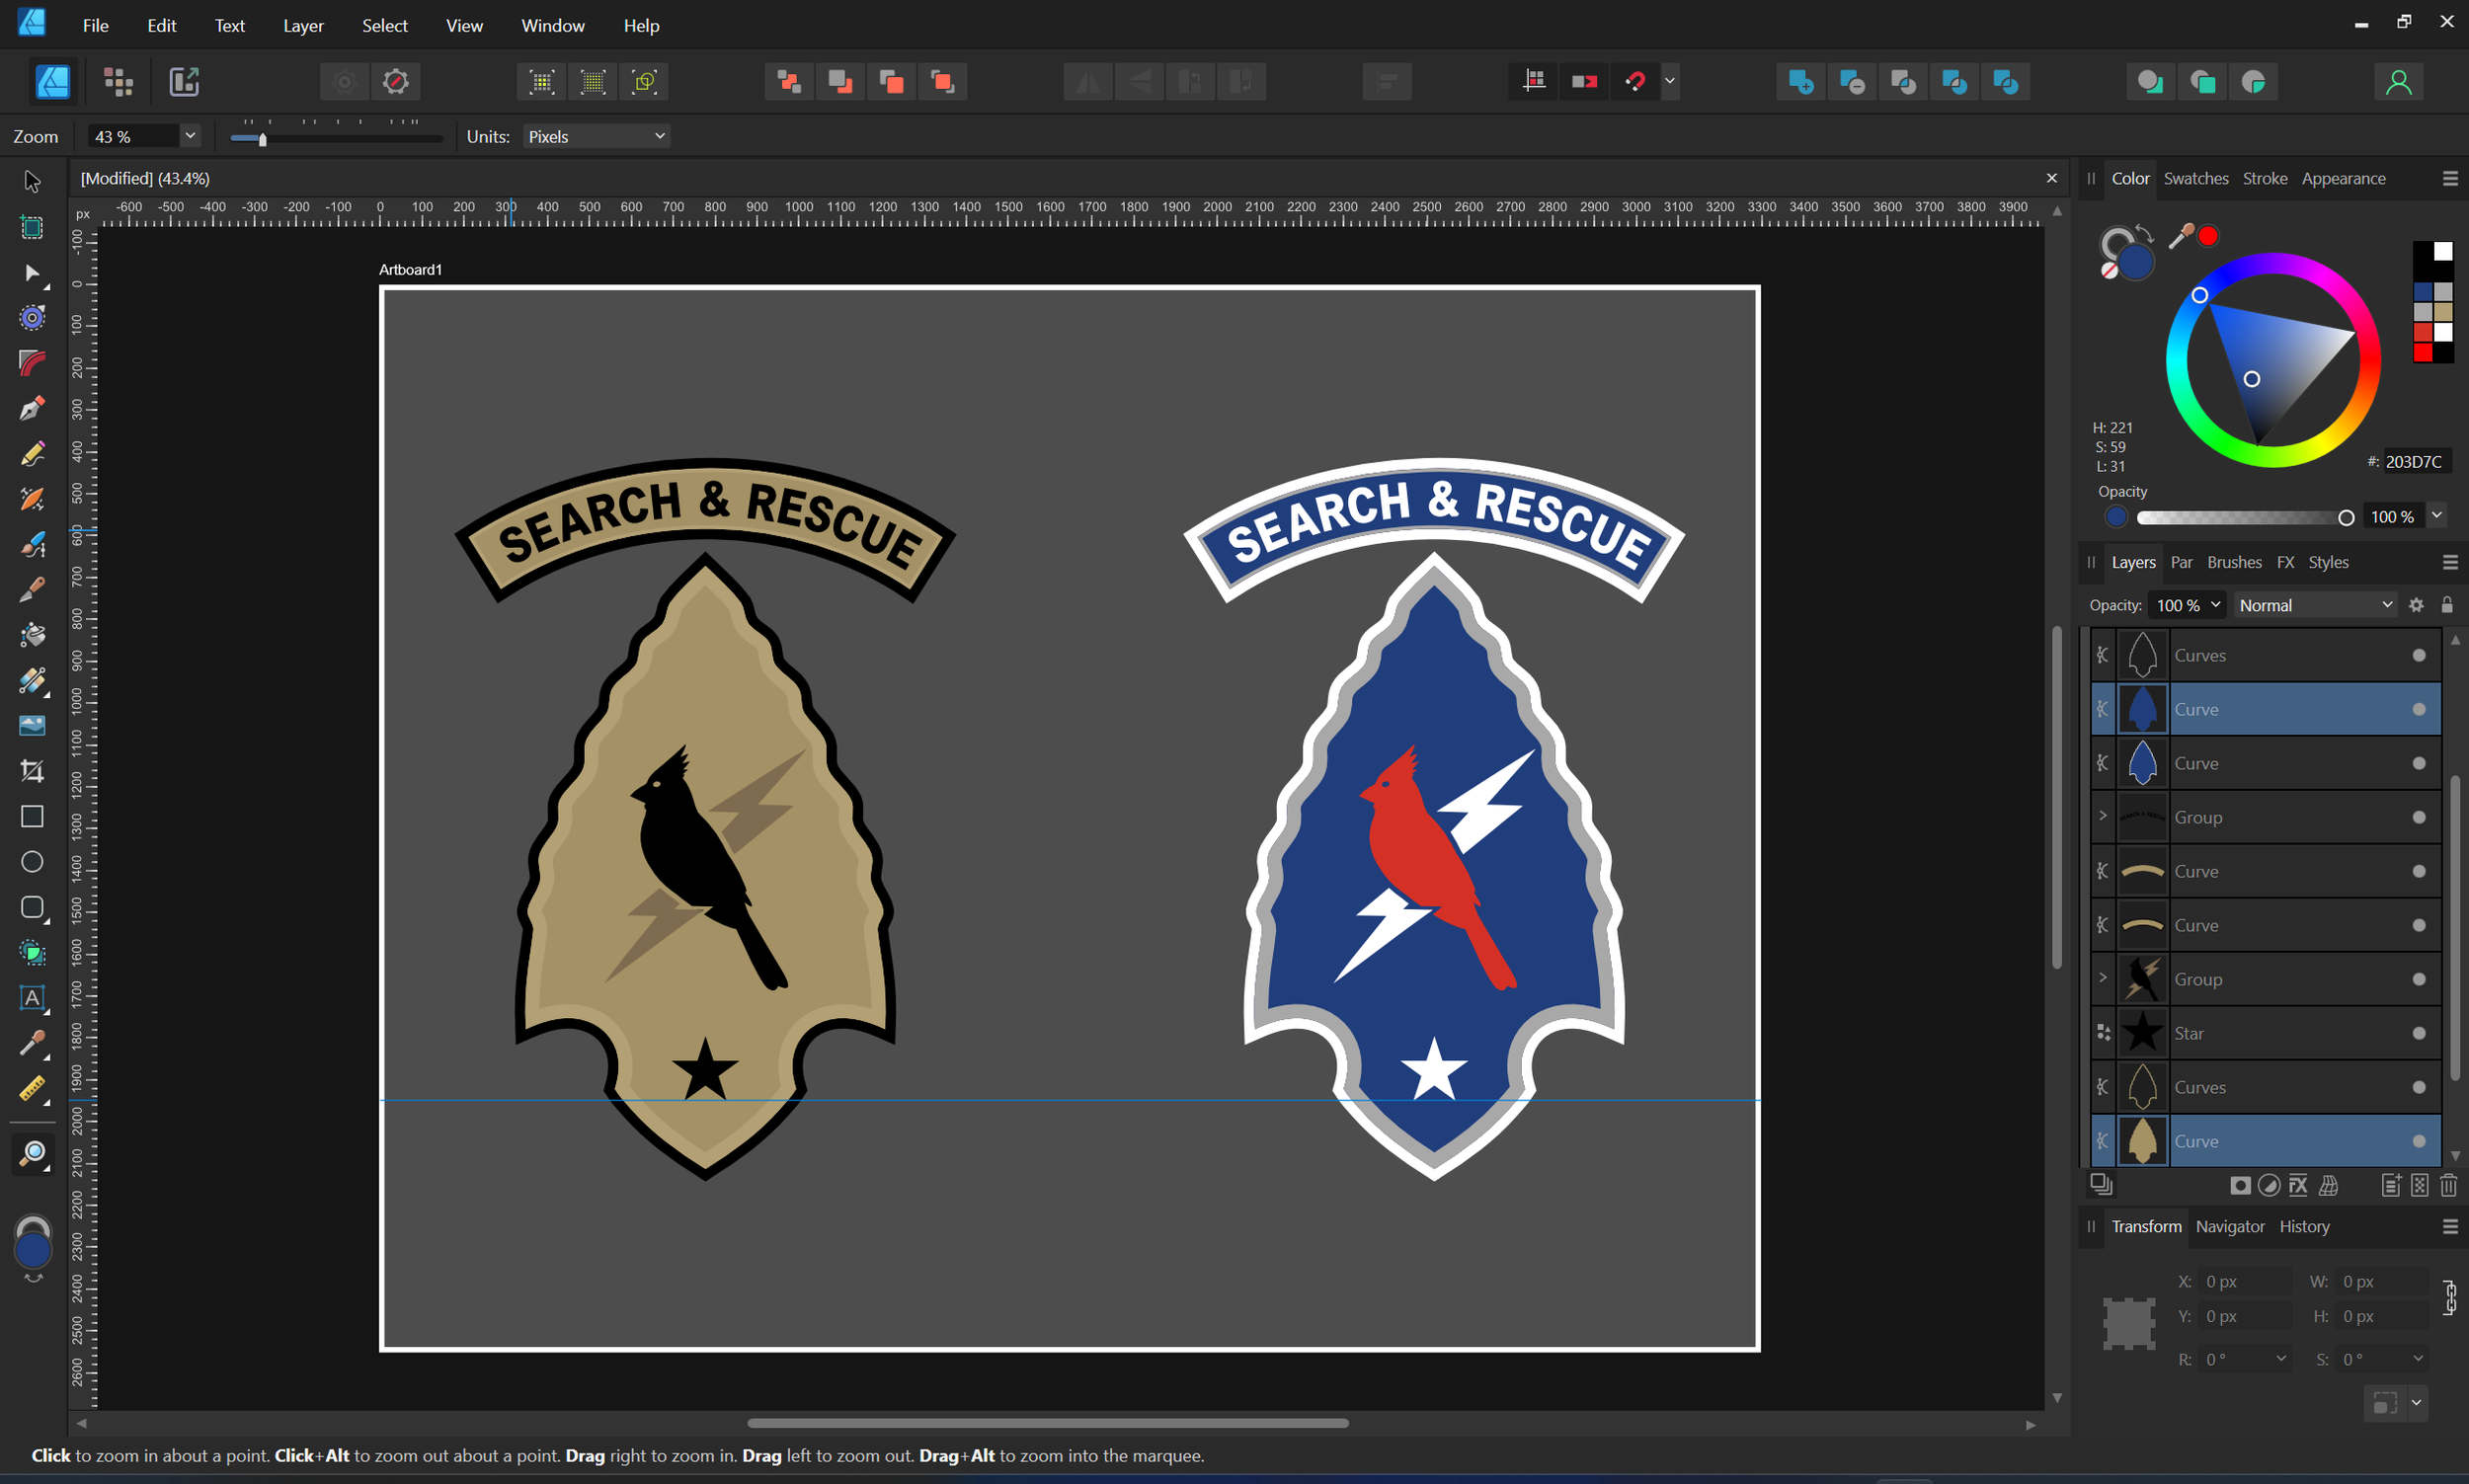Expand the bird Group layer
Image resolution: width=2469 pixels, height=1484 pixels.
click(x=2103, y=979)
